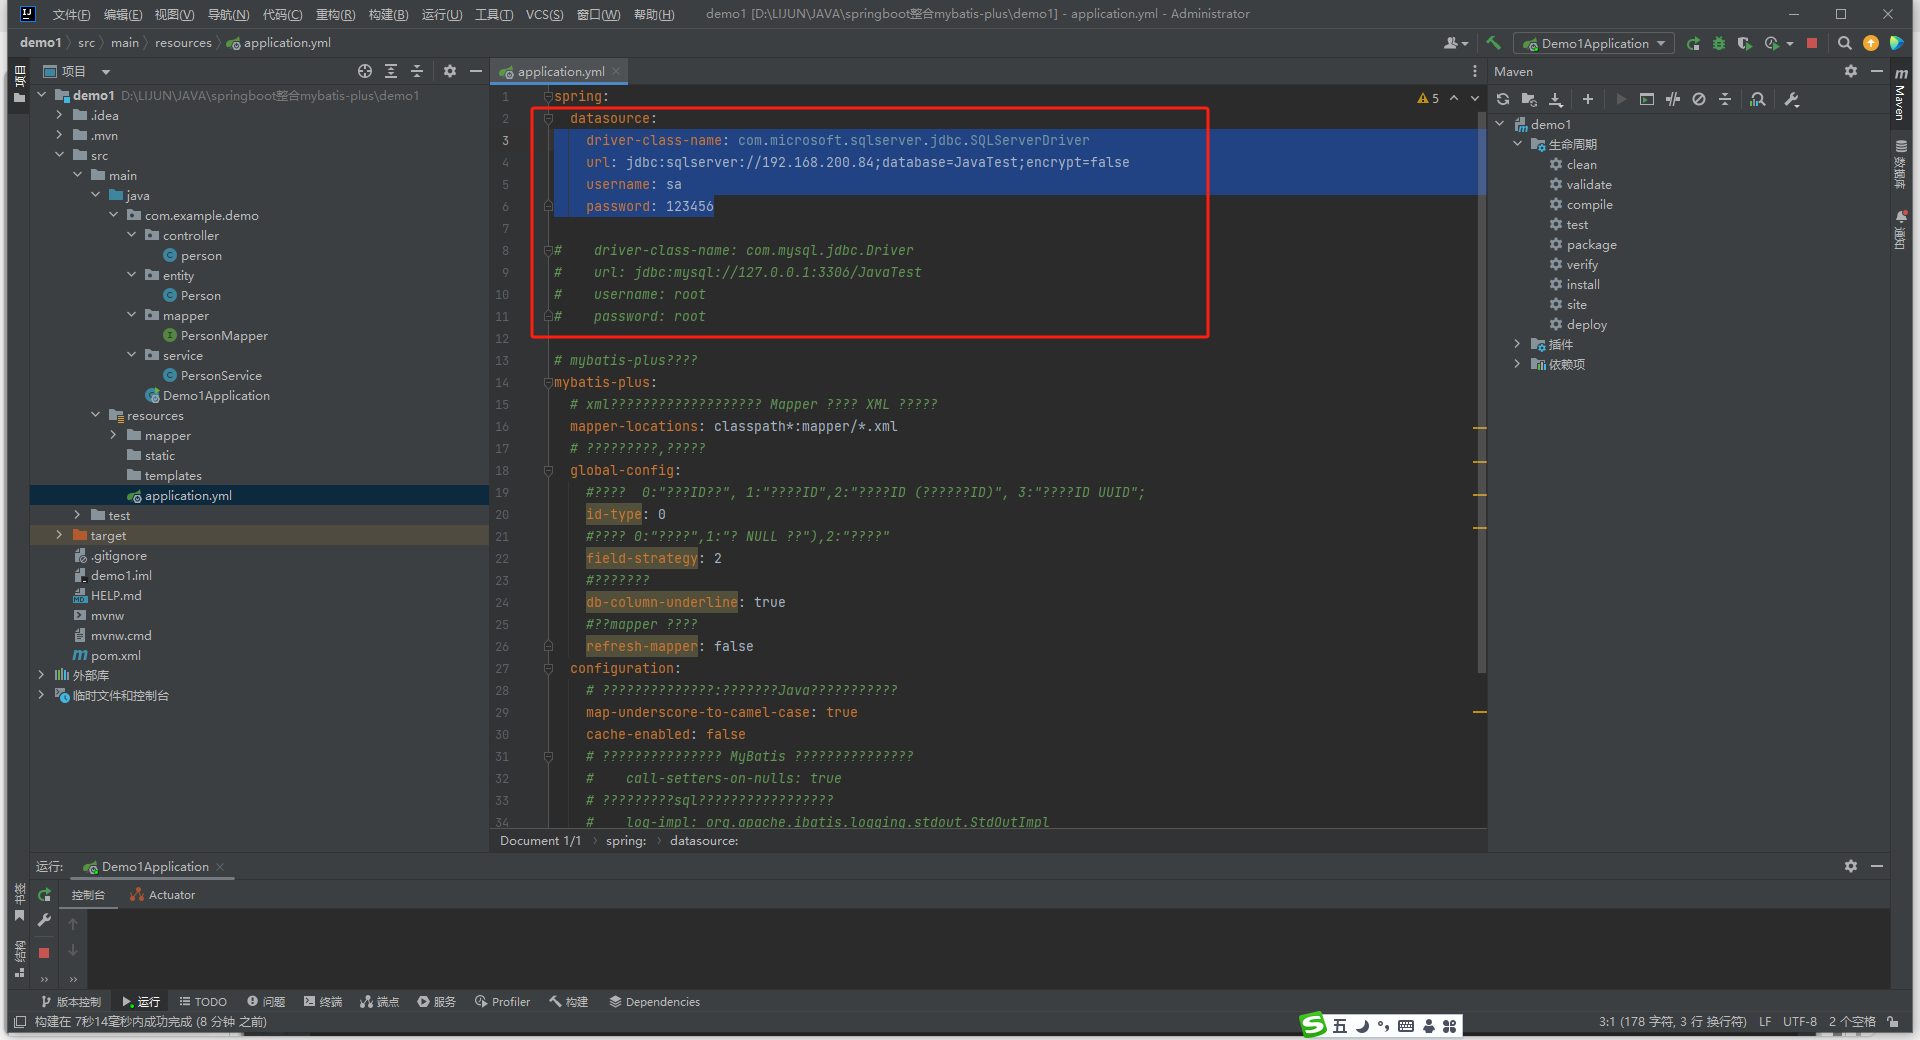Open the 终端 terminal tool window
The height and width of the screenshot is (1040, 1920).
point(323,1001)
